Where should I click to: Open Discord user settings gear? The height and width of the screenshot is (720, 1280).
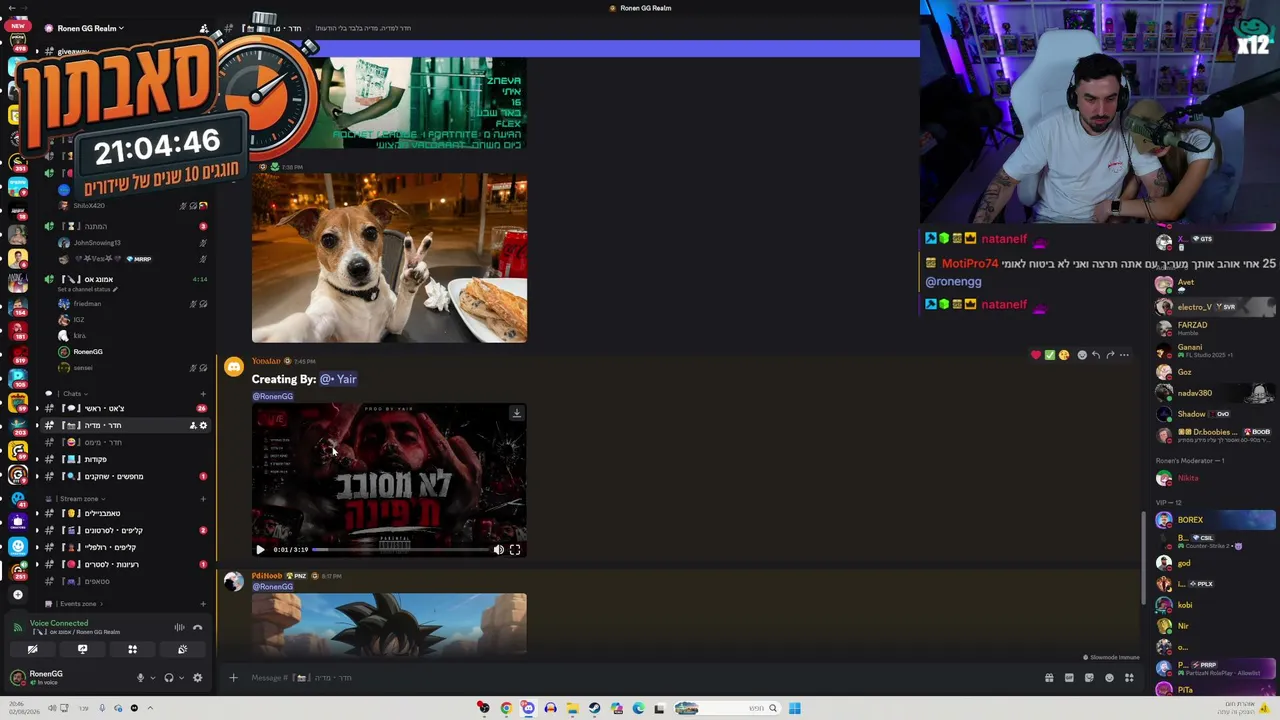tap(197, 678)
